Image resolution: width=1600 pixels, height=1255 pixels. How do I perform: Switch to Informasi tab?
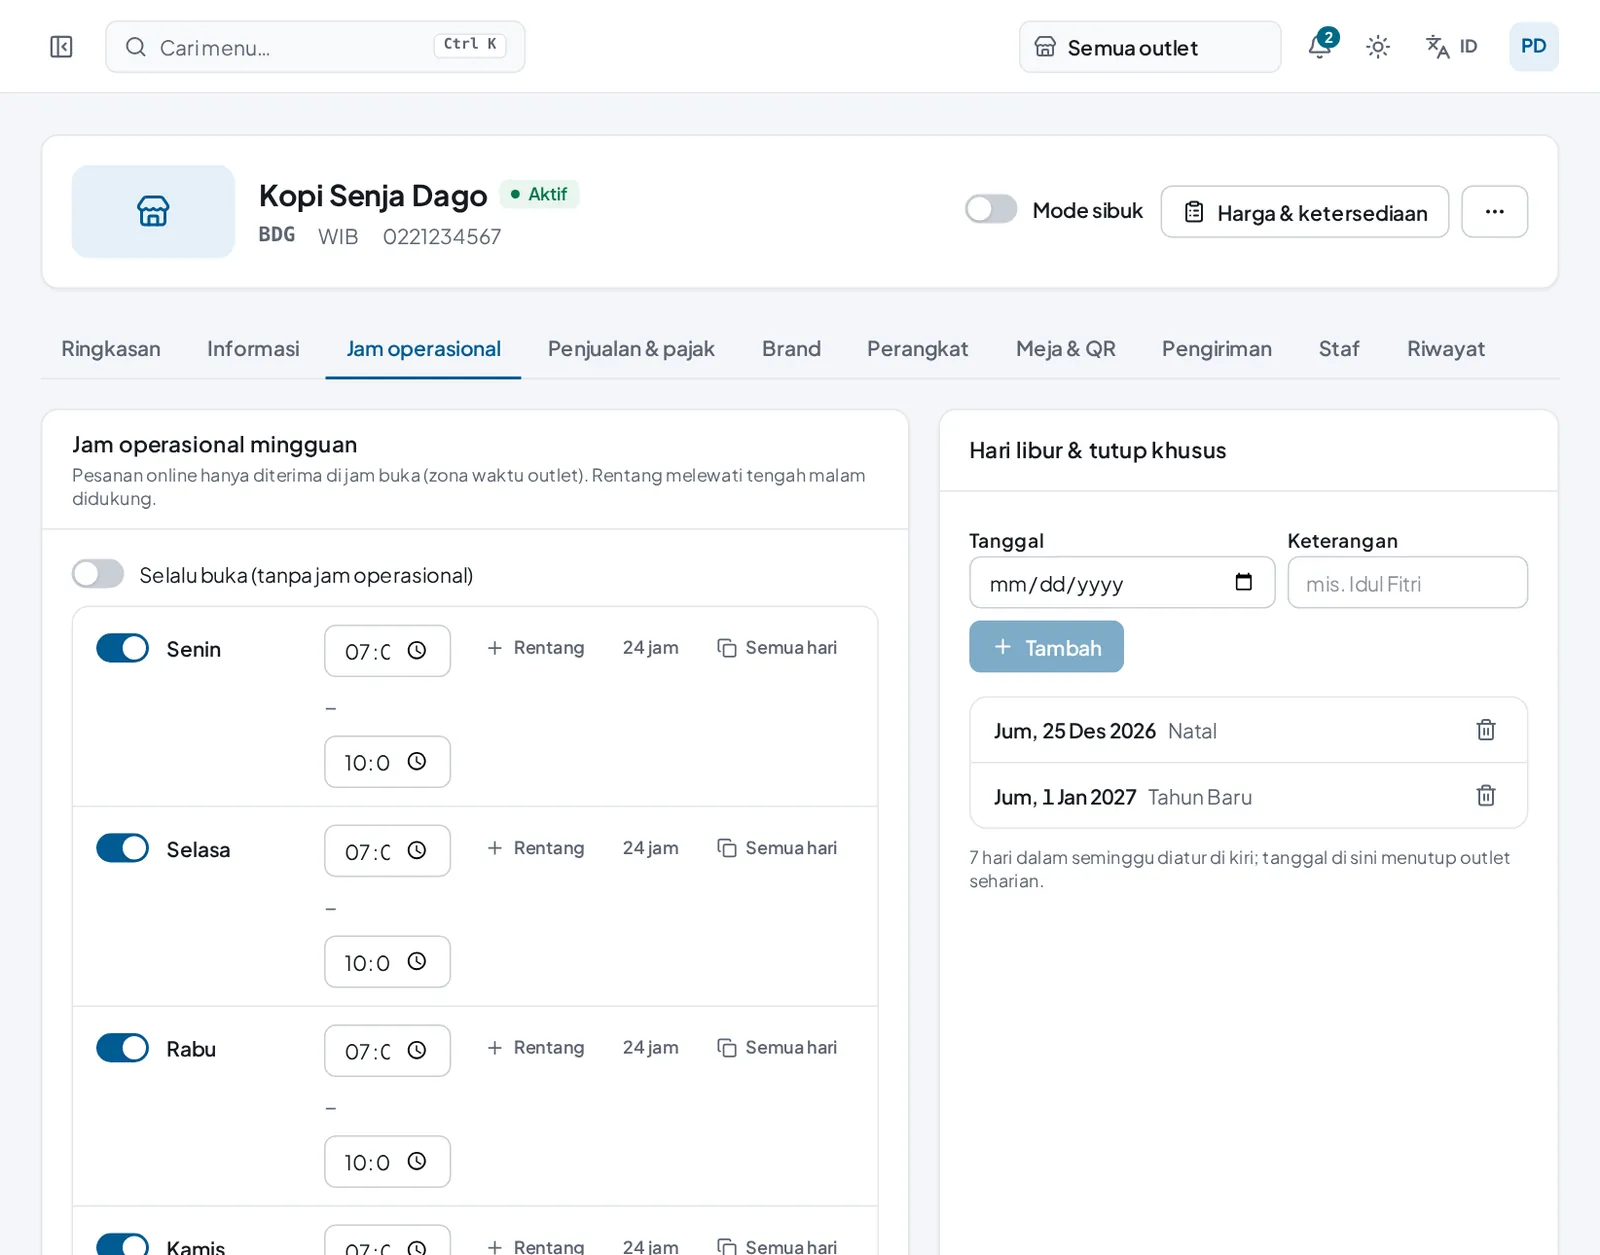coord(253,349)
